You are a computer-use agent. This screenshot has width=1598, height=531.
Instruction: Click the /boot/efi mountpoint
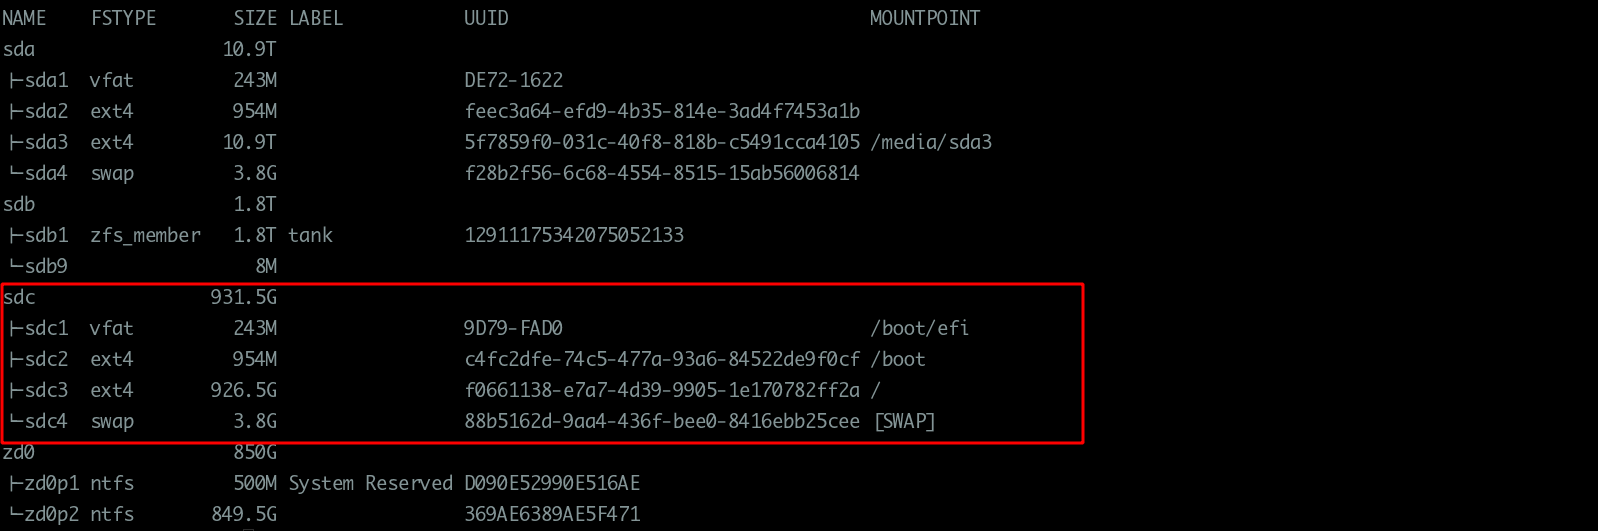(919, 328)
